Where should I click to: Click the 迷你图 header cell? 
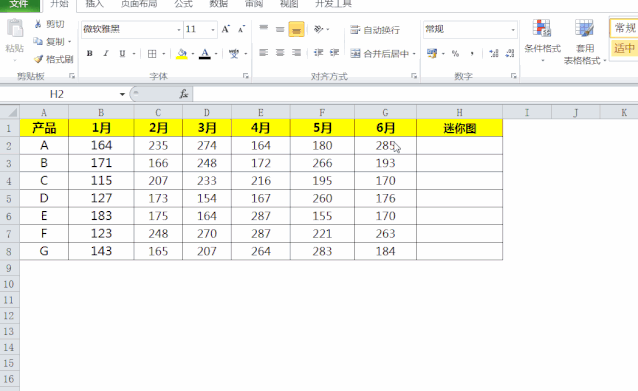459,128
